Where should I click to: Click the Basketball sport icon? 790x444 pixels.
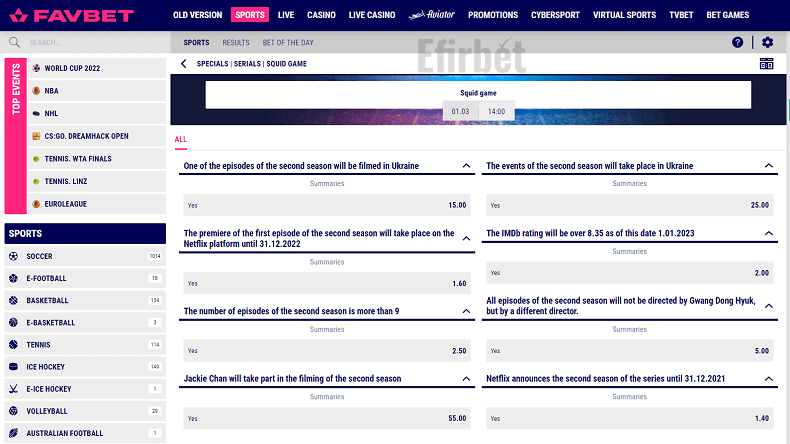(x=14, y=300)
